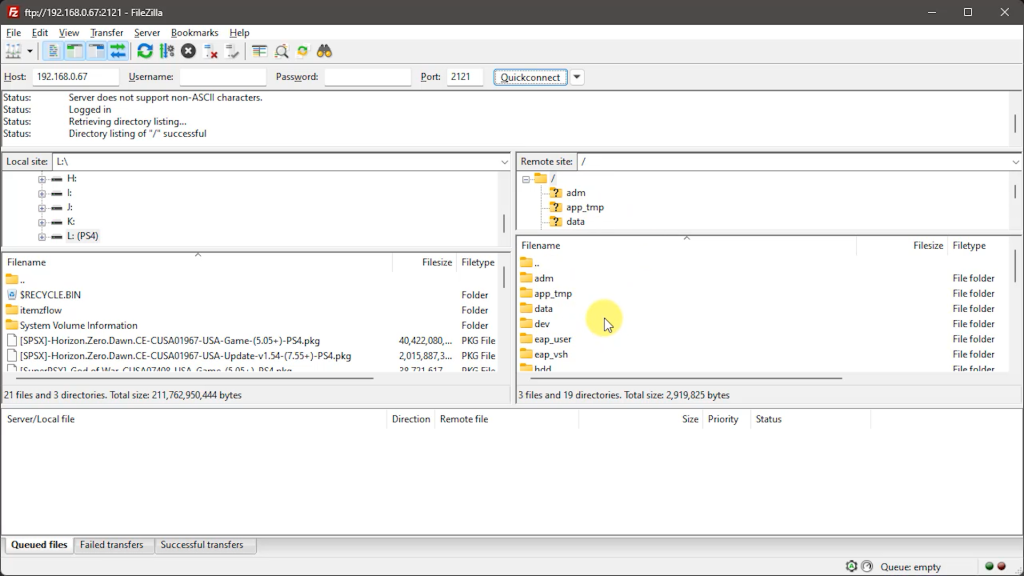
Task: Open the File menu
Action: pyautogui.click(x=13, y=33)
